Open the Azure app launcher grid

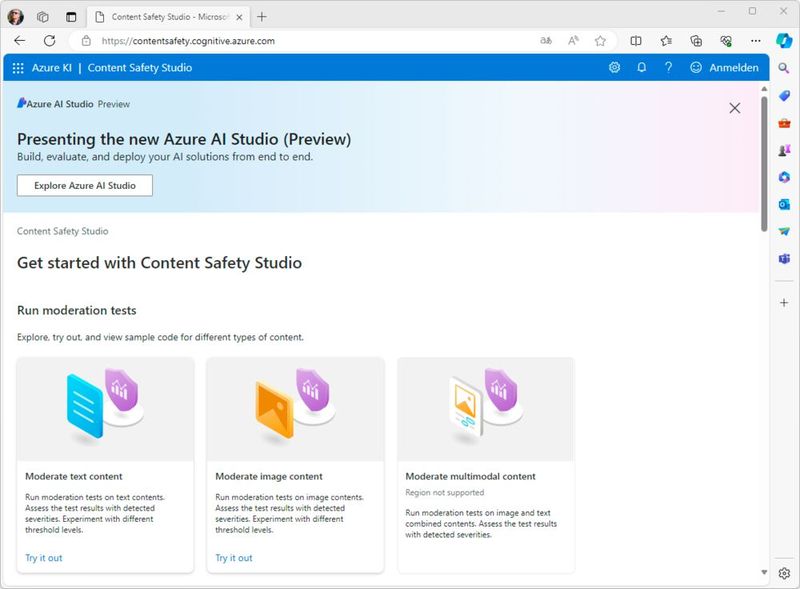click(18, 68)
